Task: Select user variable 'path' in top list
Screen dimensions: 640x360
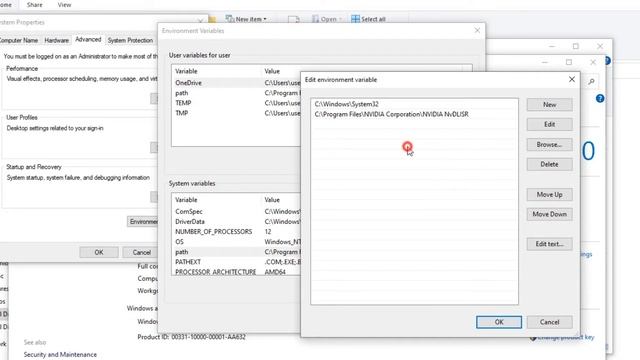Action: (236, 93)
